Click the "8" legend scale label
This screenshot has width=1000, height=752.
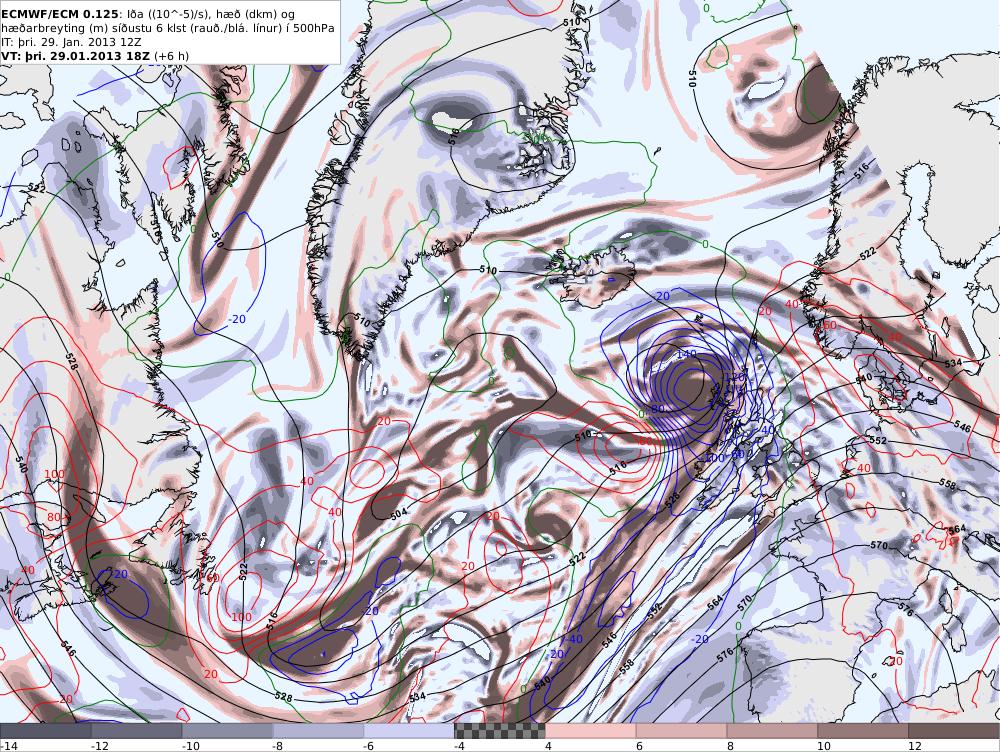pyautogui.click(x=730, y=746)
